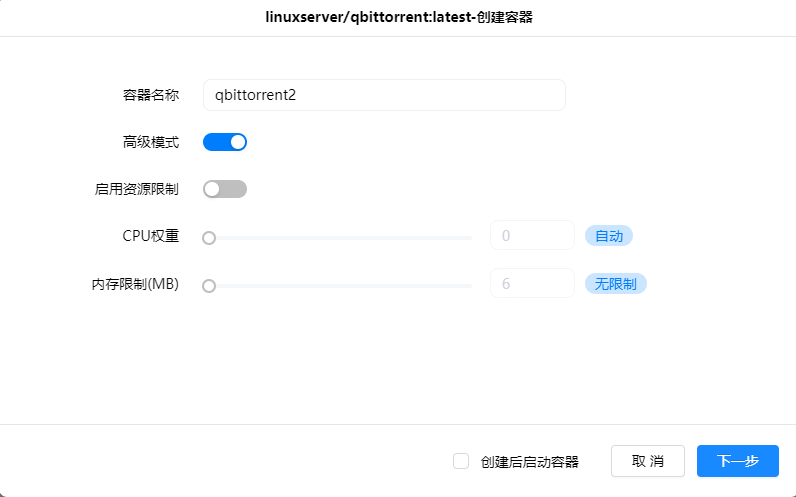Click the middle of the 内存限制 slider track
796x497 pixels.
tap(340, 286)
